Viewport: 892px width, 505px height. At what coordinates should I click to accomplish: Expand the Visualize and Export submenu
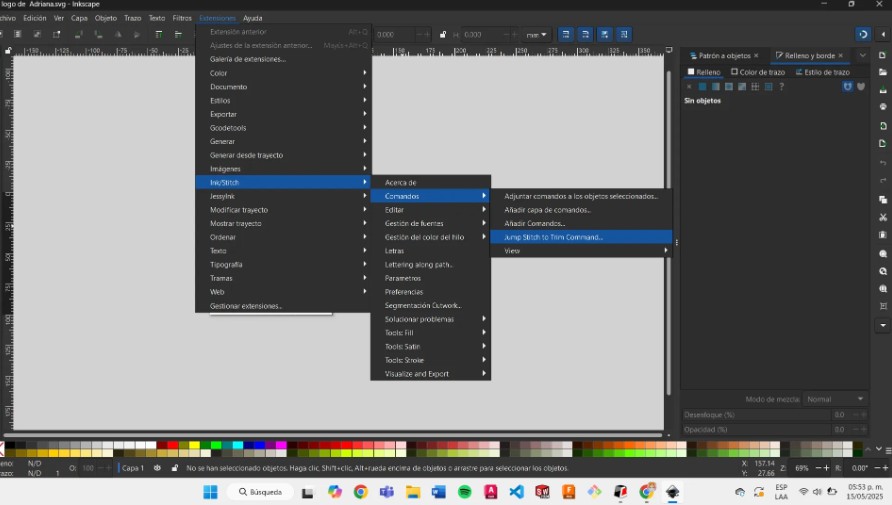[431, 374]
